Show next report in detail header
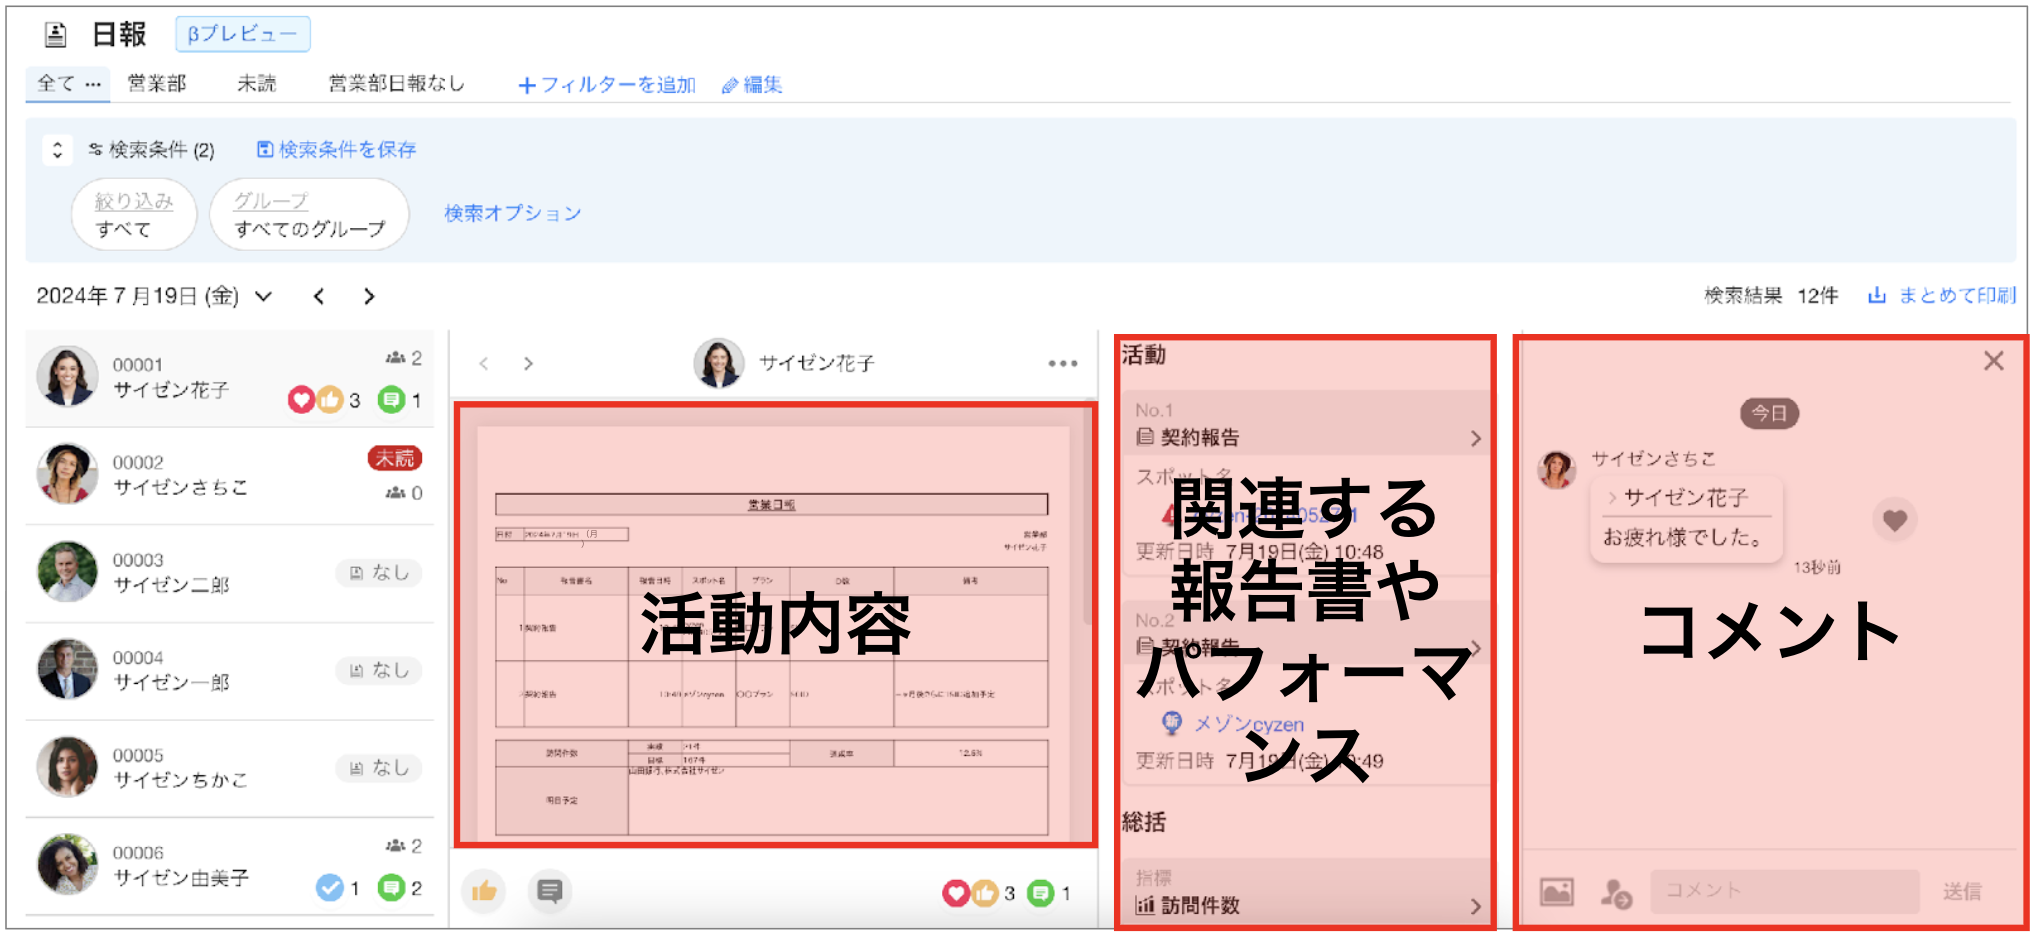This screenshot has height=946, width=2038. click(528, 363)
